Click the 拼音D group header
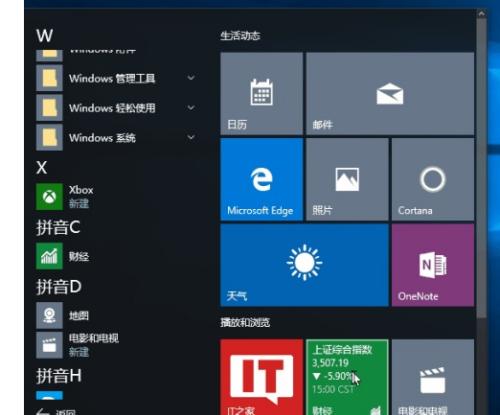500x415 pixels. pos(59,286)
